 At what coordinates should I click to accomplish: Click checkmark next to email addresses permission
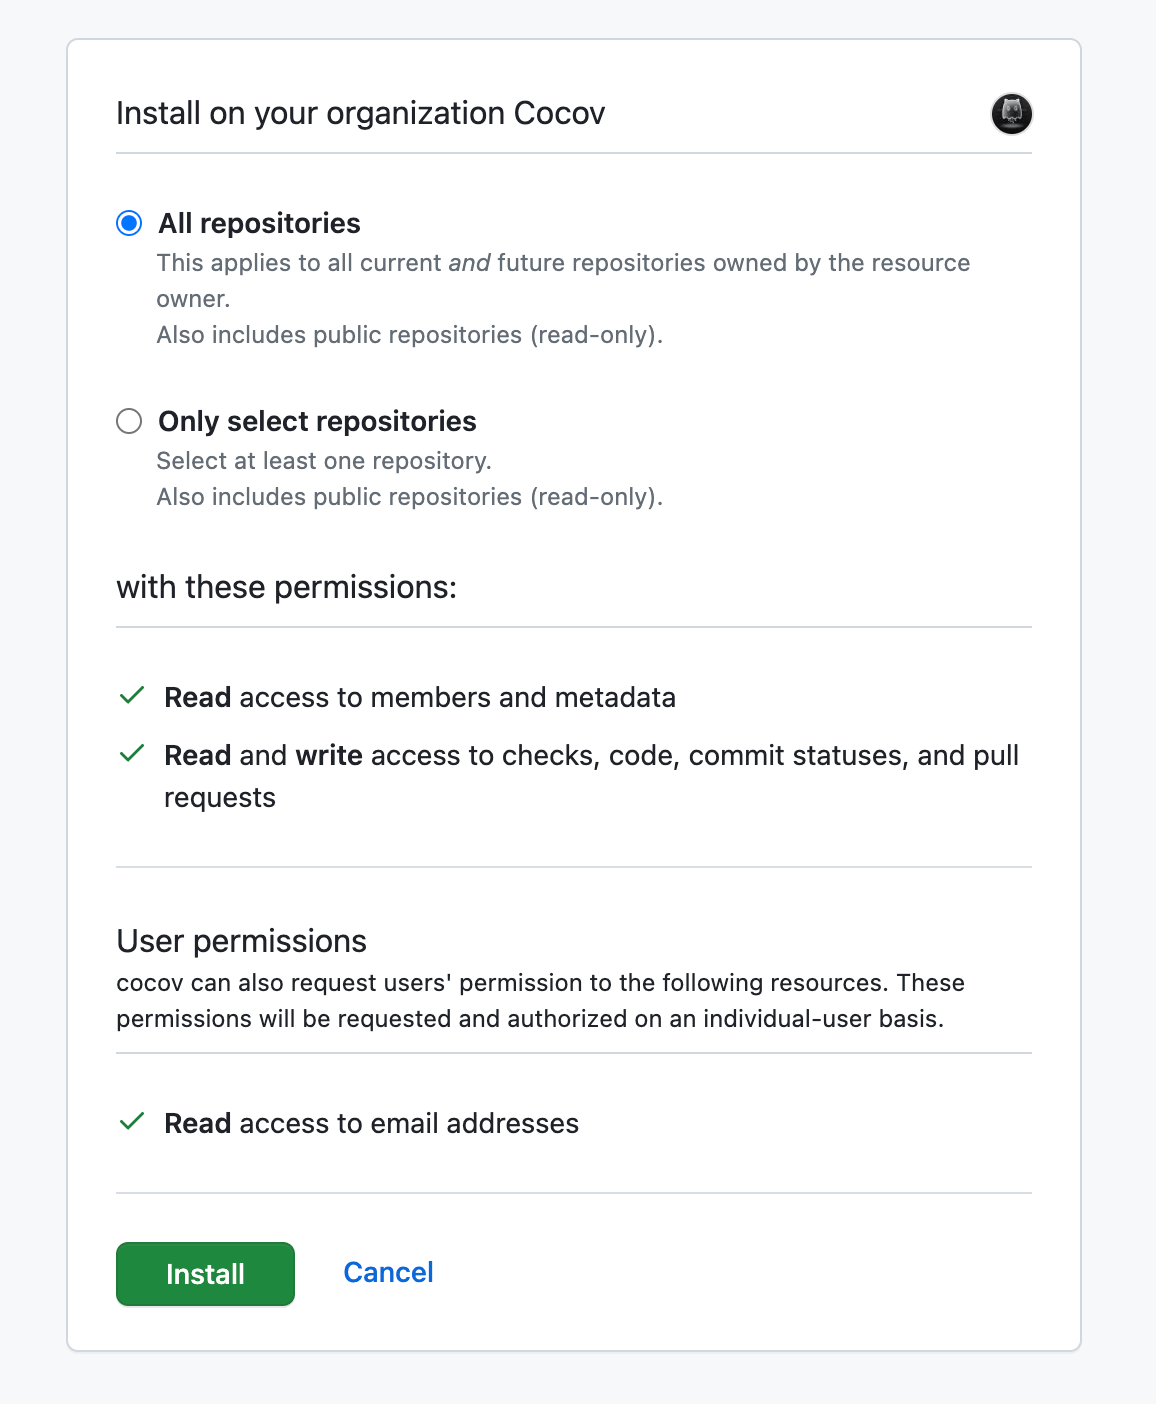point(132,1122)
